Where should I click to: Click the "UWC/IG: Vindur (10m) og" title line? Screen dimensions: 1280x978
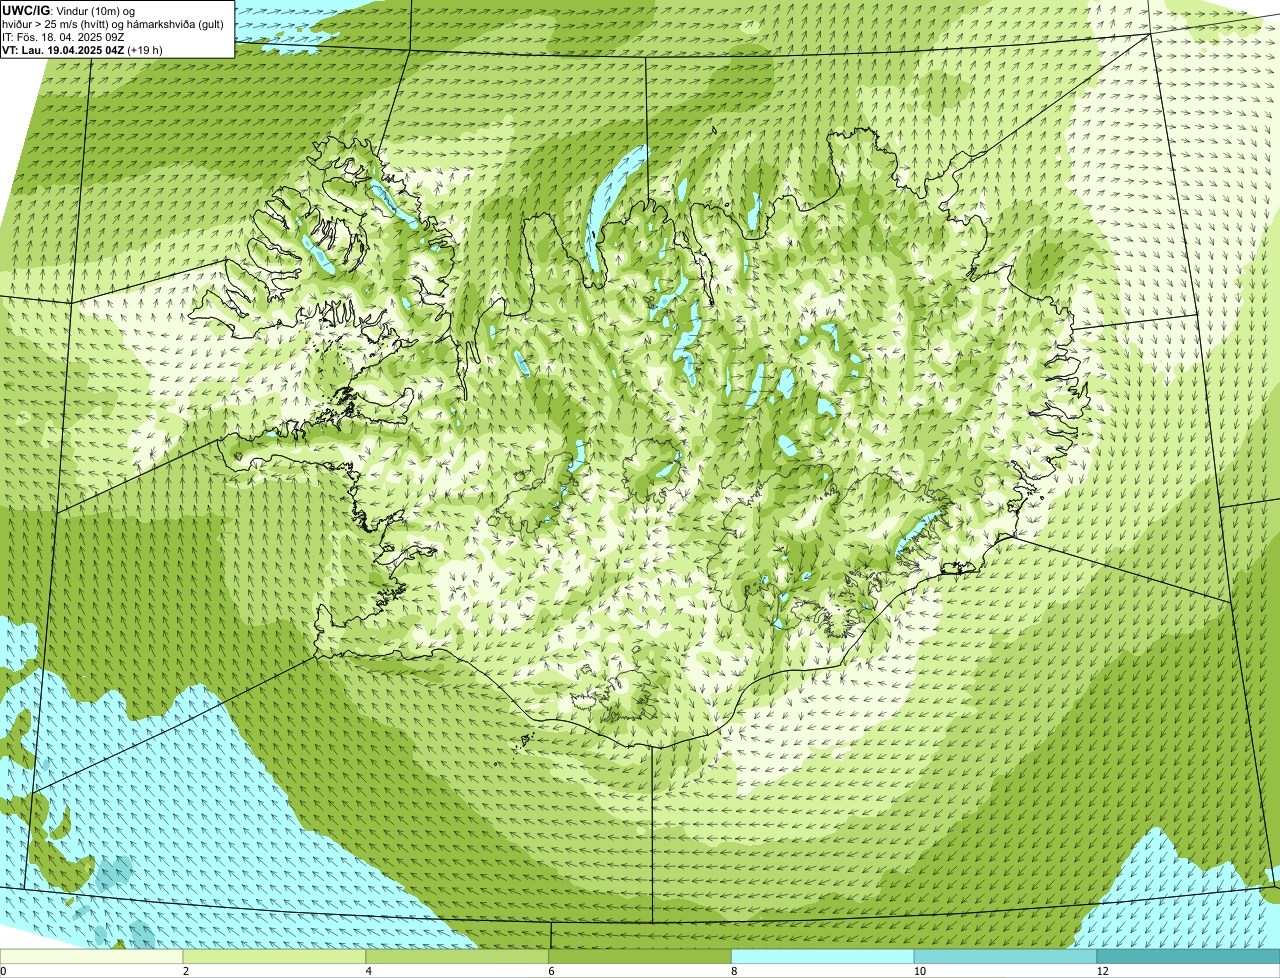(x=69, y=10)
